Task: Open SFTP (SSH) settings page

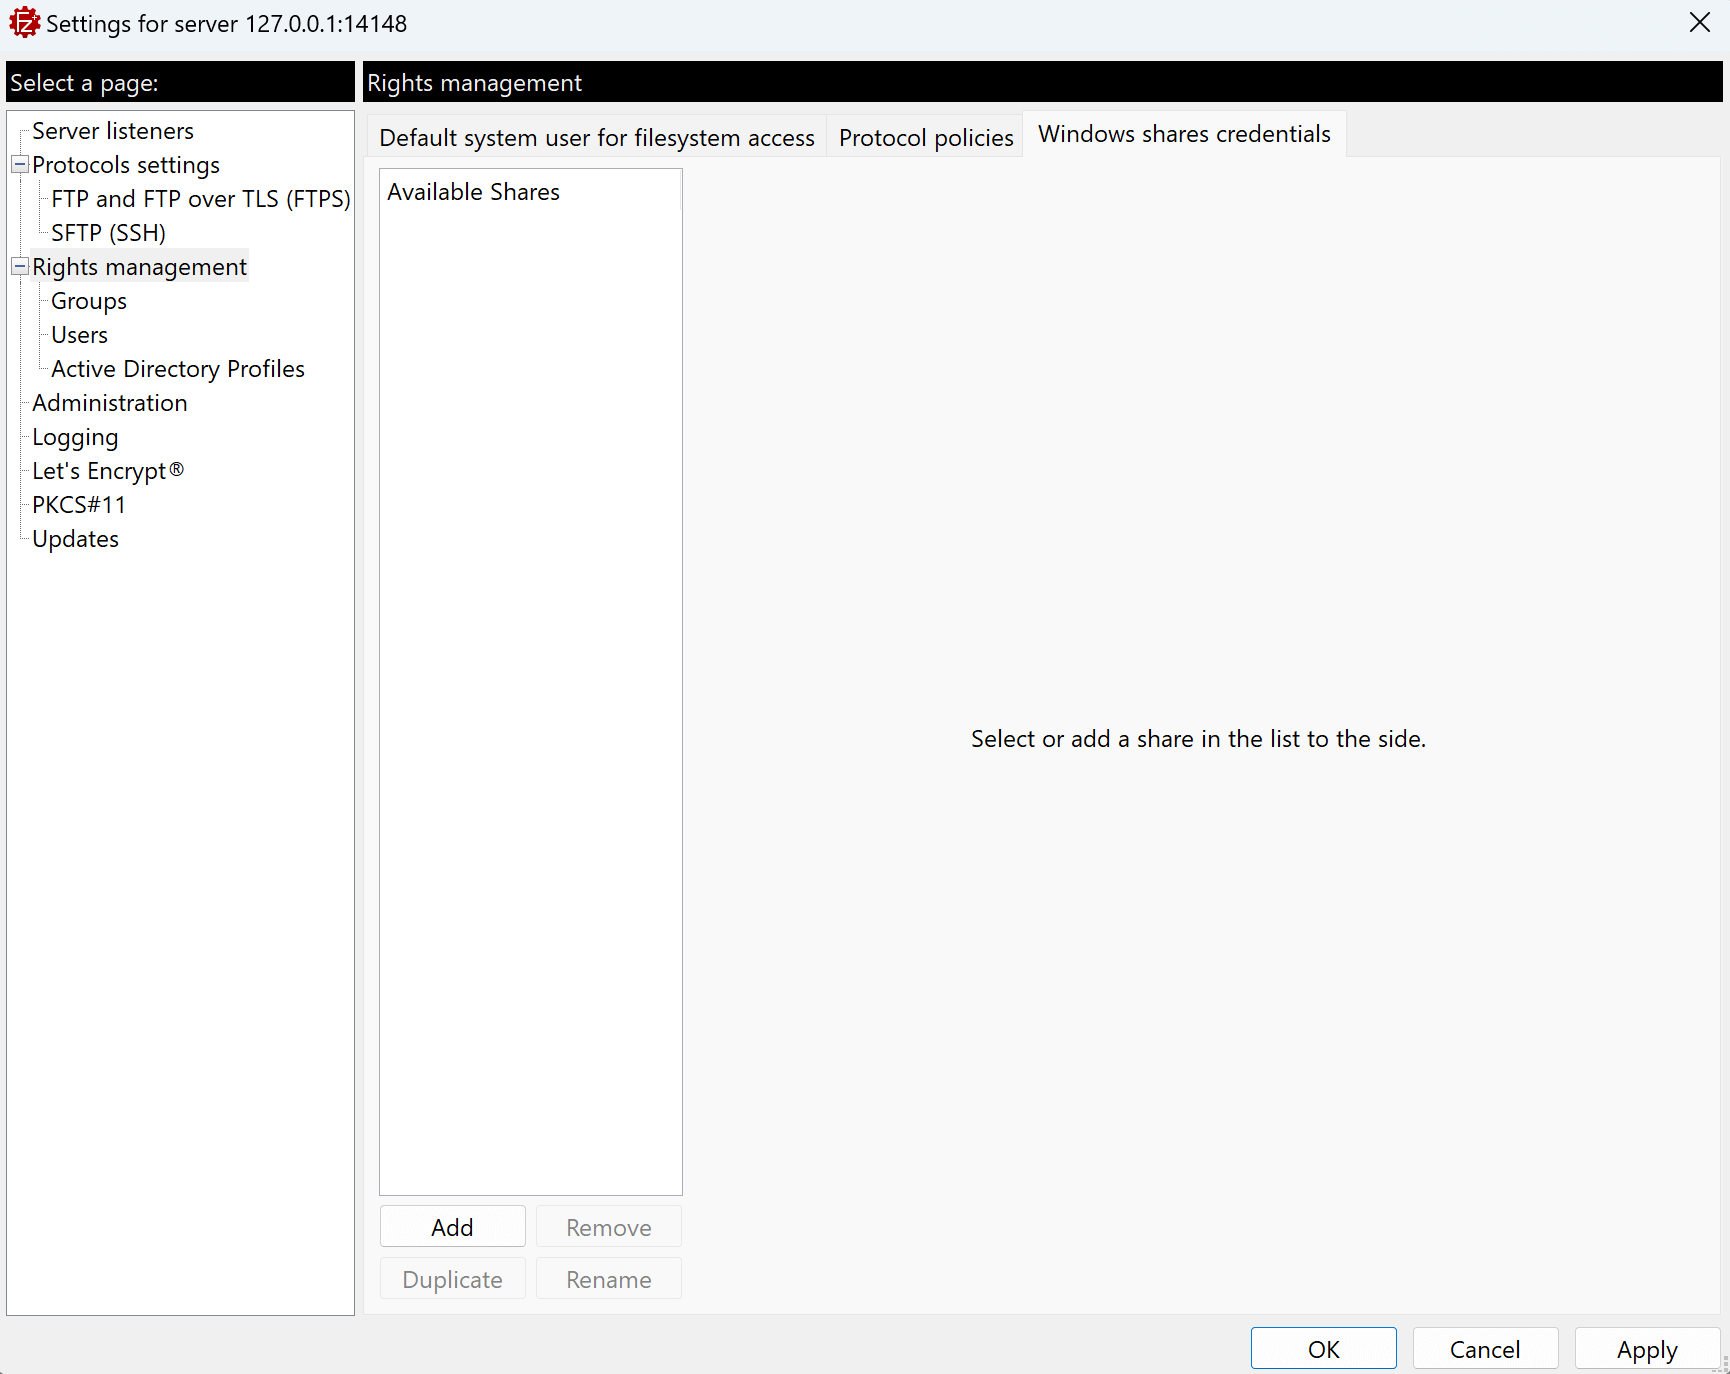Action: coord(108,232)
